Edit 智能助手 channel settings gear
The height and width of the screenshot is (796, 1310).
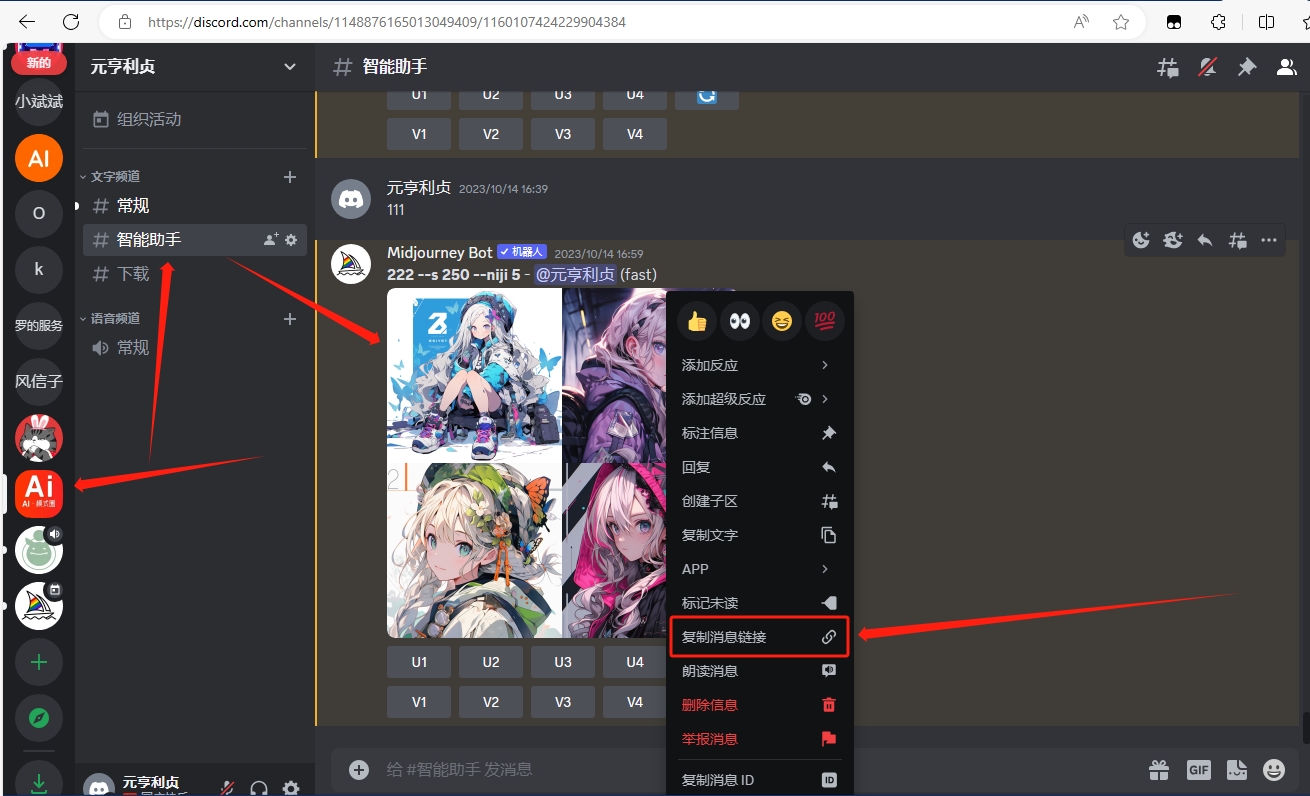click(x=291, y=240)
